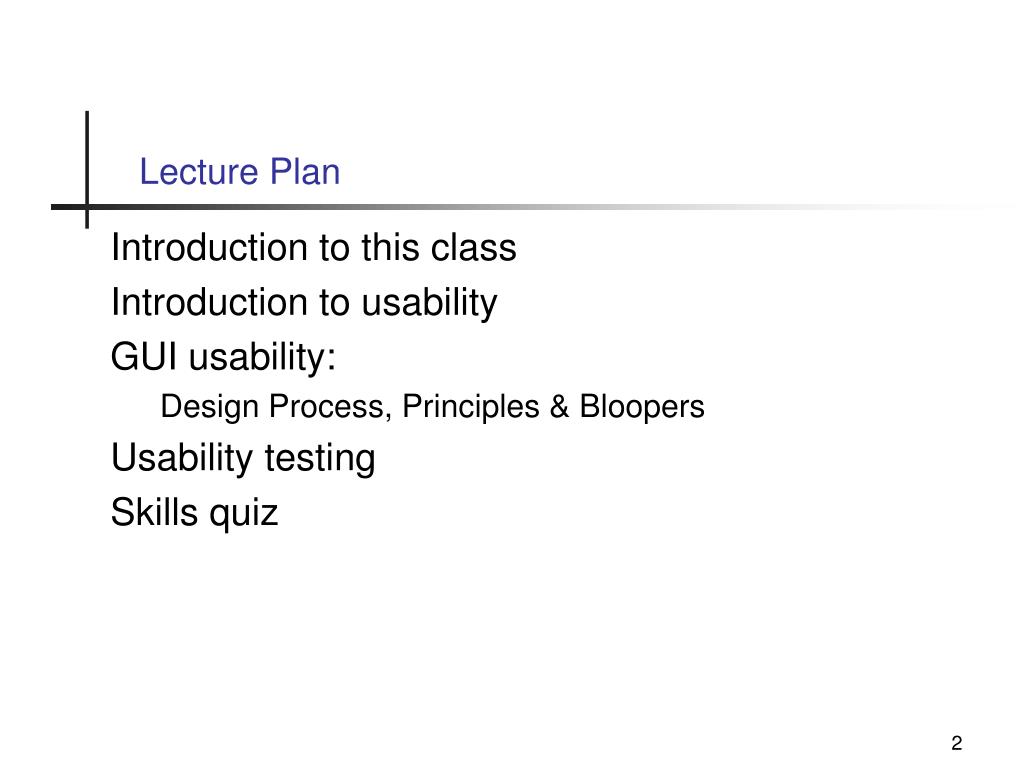
Task: Select the Introduction to this class line
Action: tap(313, 248)
